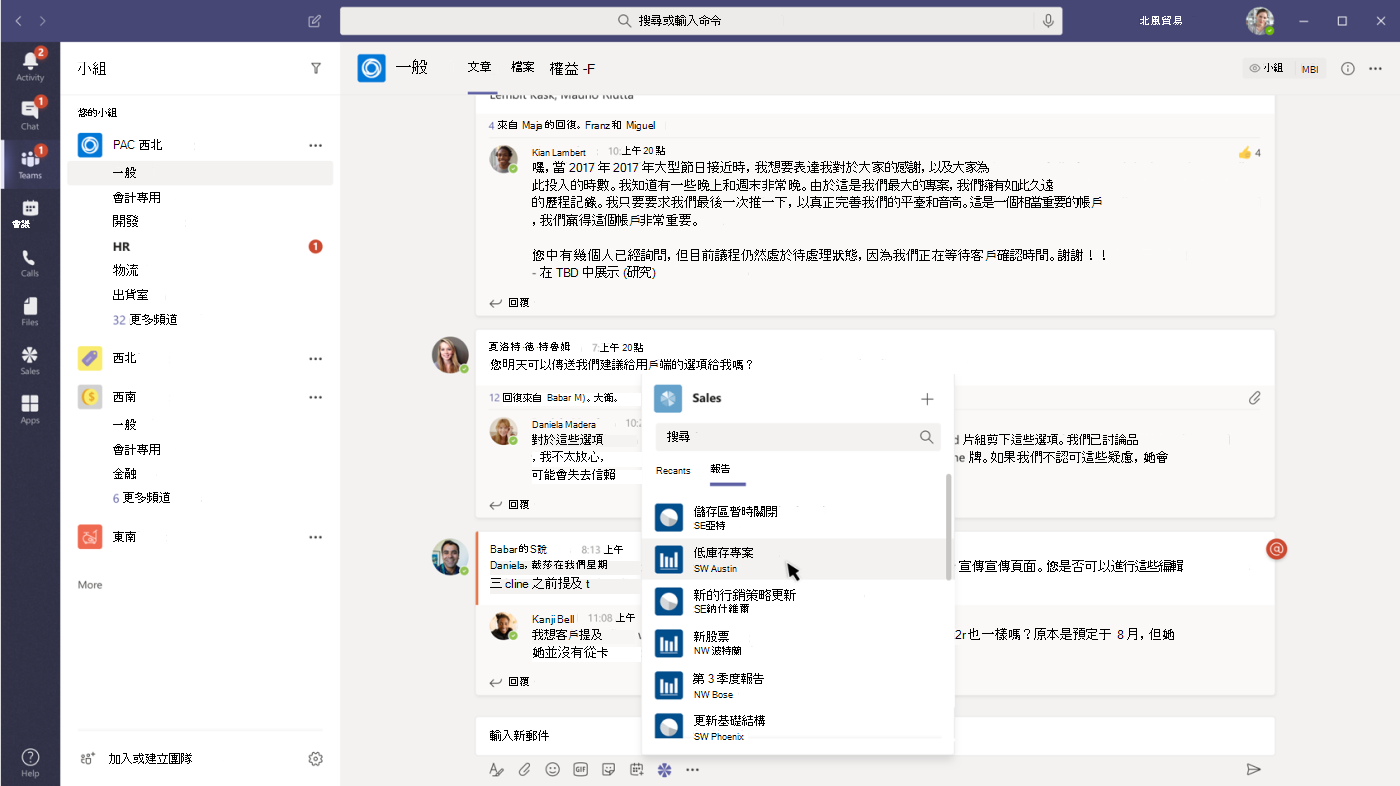This screenshot has width=1400, height=786.
Task: Open more options for 西北 team
Action: click(316, 358)
